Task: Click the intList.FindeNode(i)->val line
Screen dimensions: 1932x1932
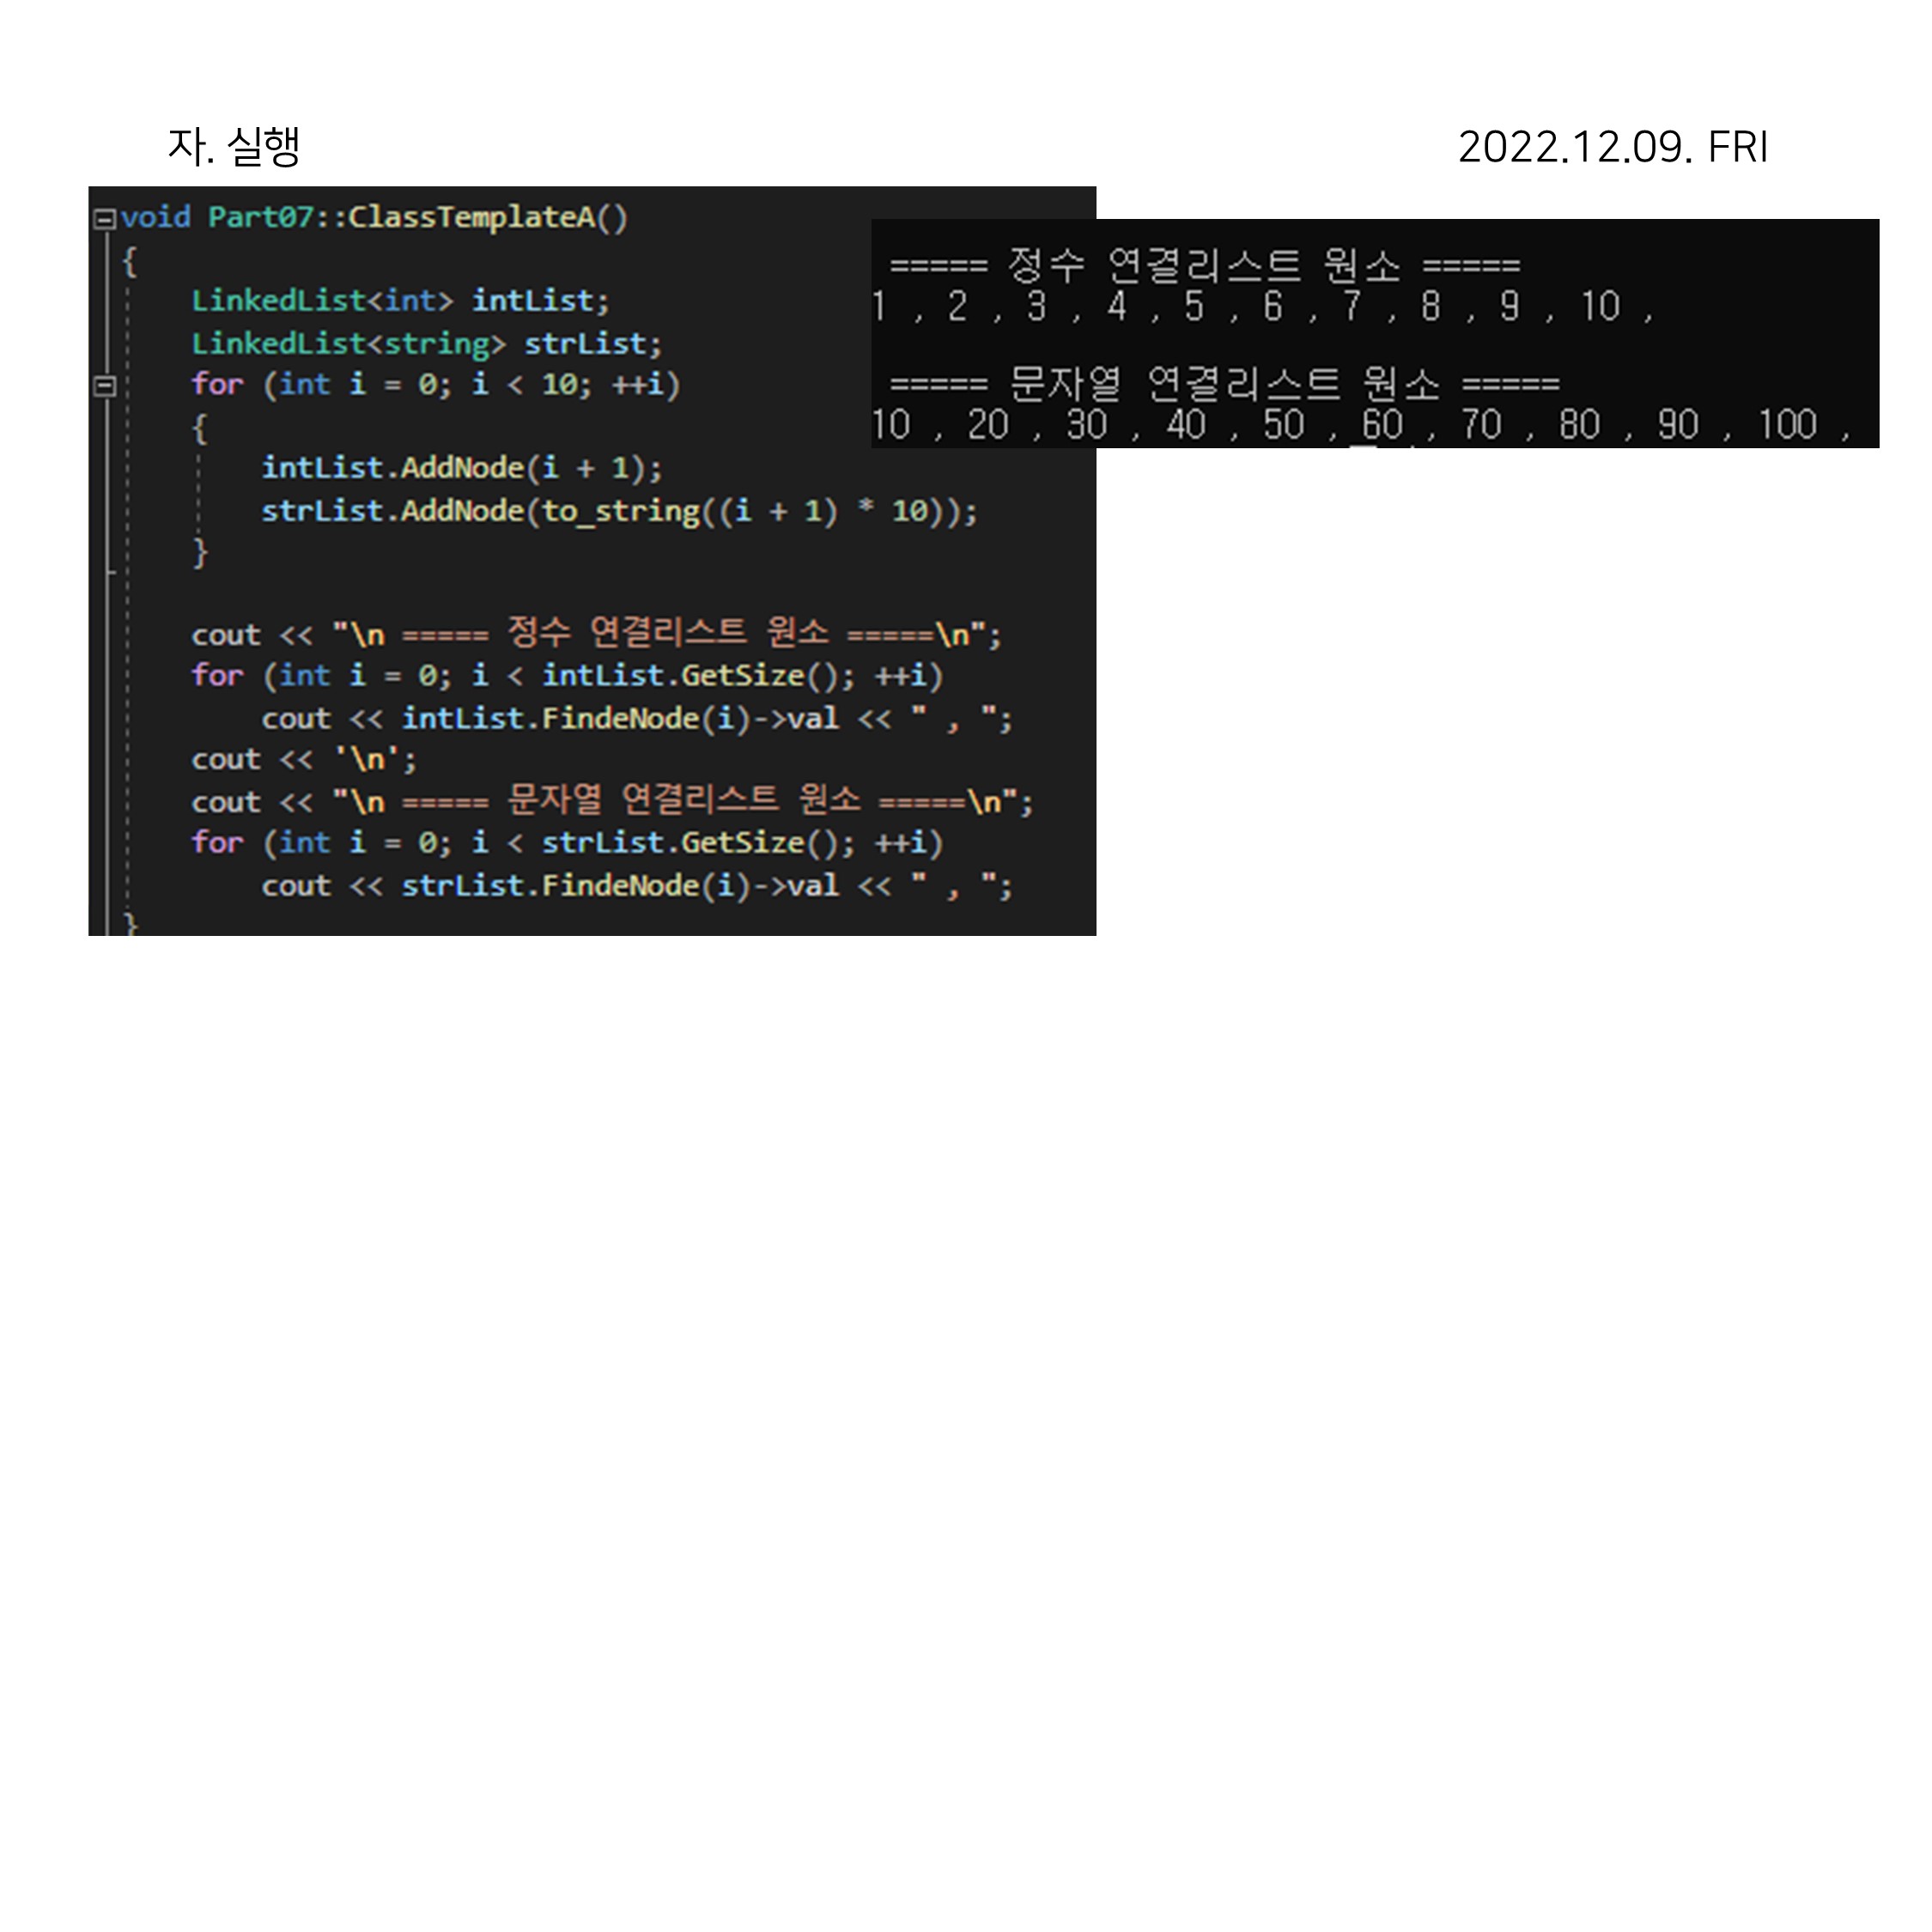Action: pyautogui.click(x=636, y=719)
